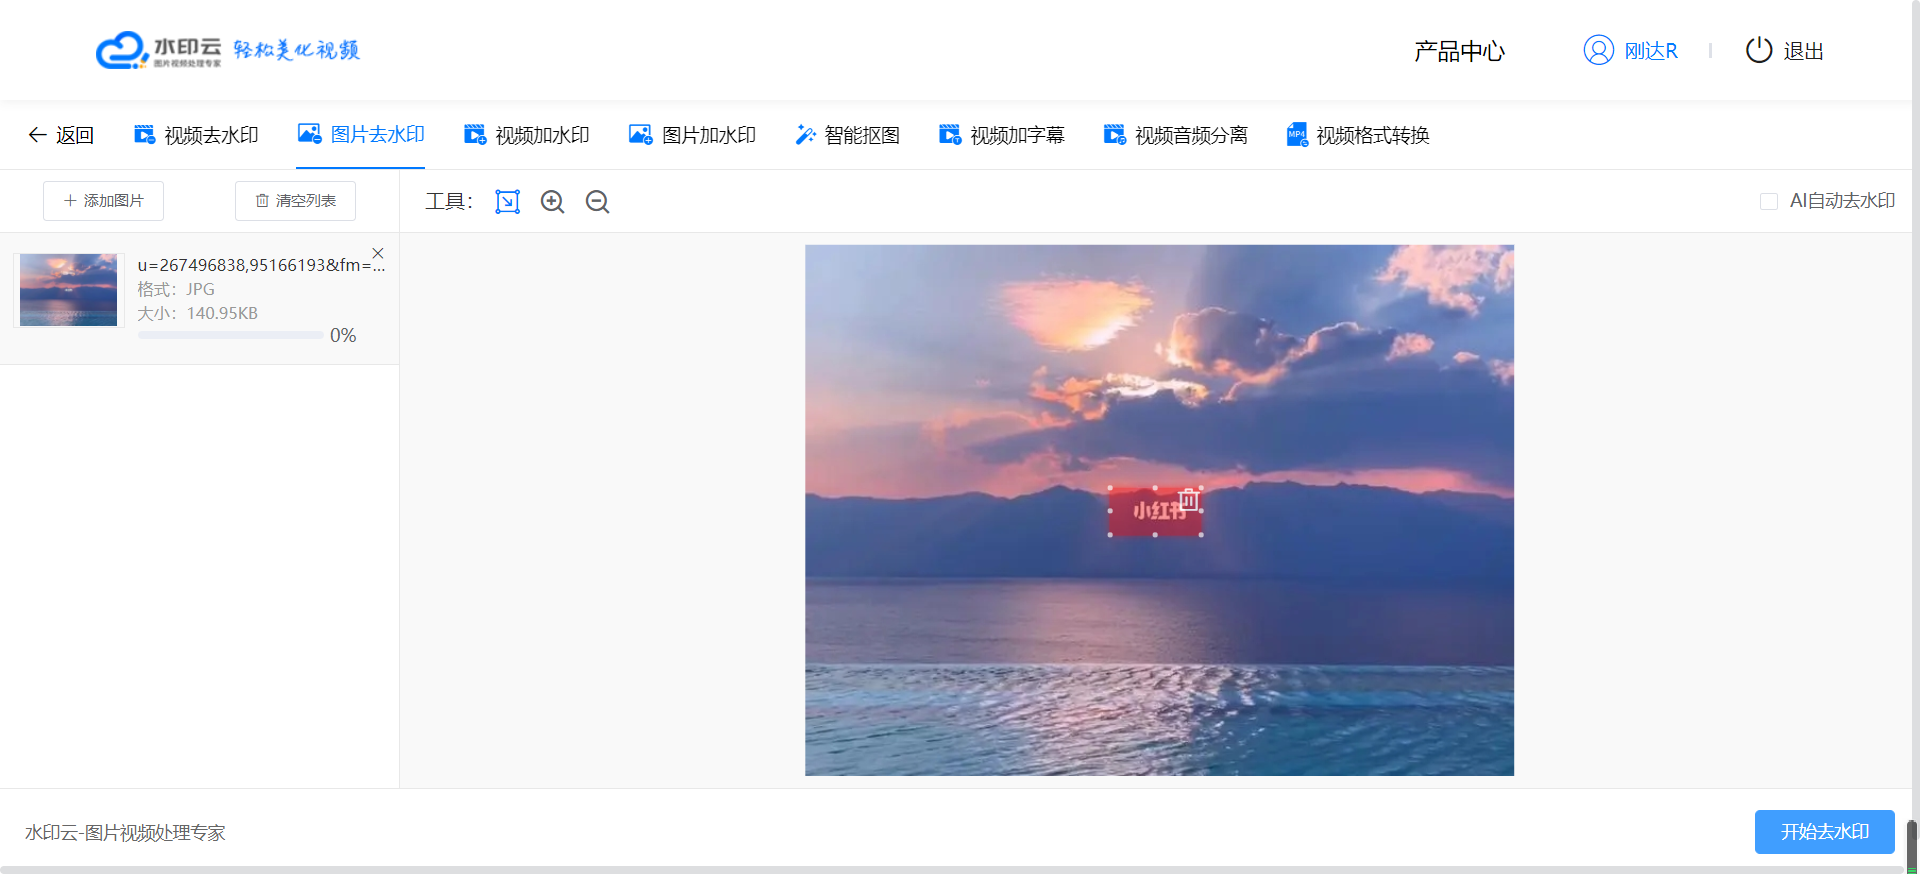
Task: Switch to the 视频去水印 tab
Action: click(x=197, y=135)
